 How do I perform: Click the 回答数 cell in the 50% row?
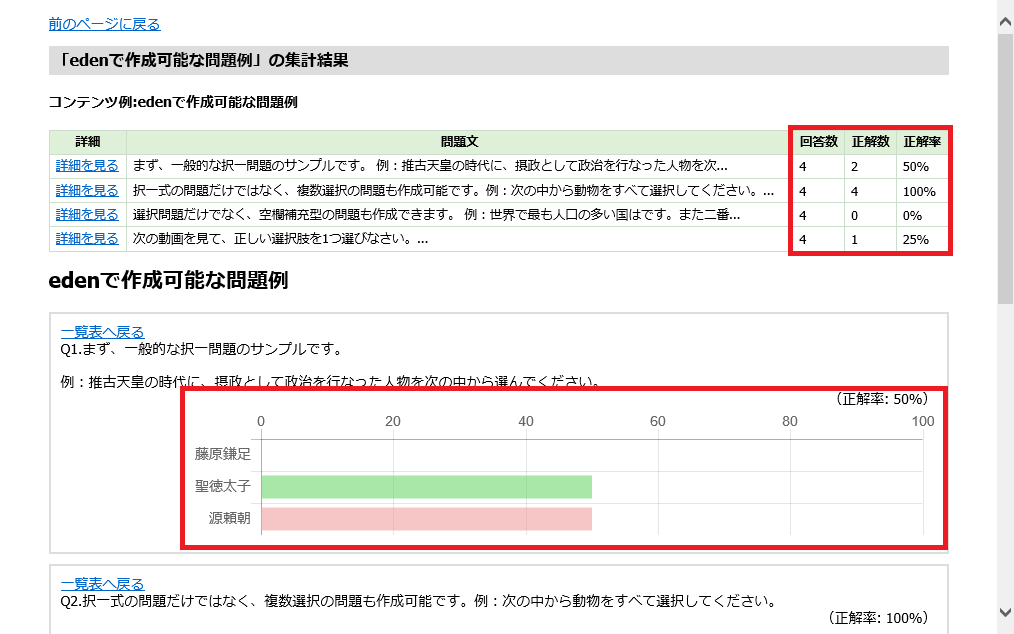click(818, 166)
